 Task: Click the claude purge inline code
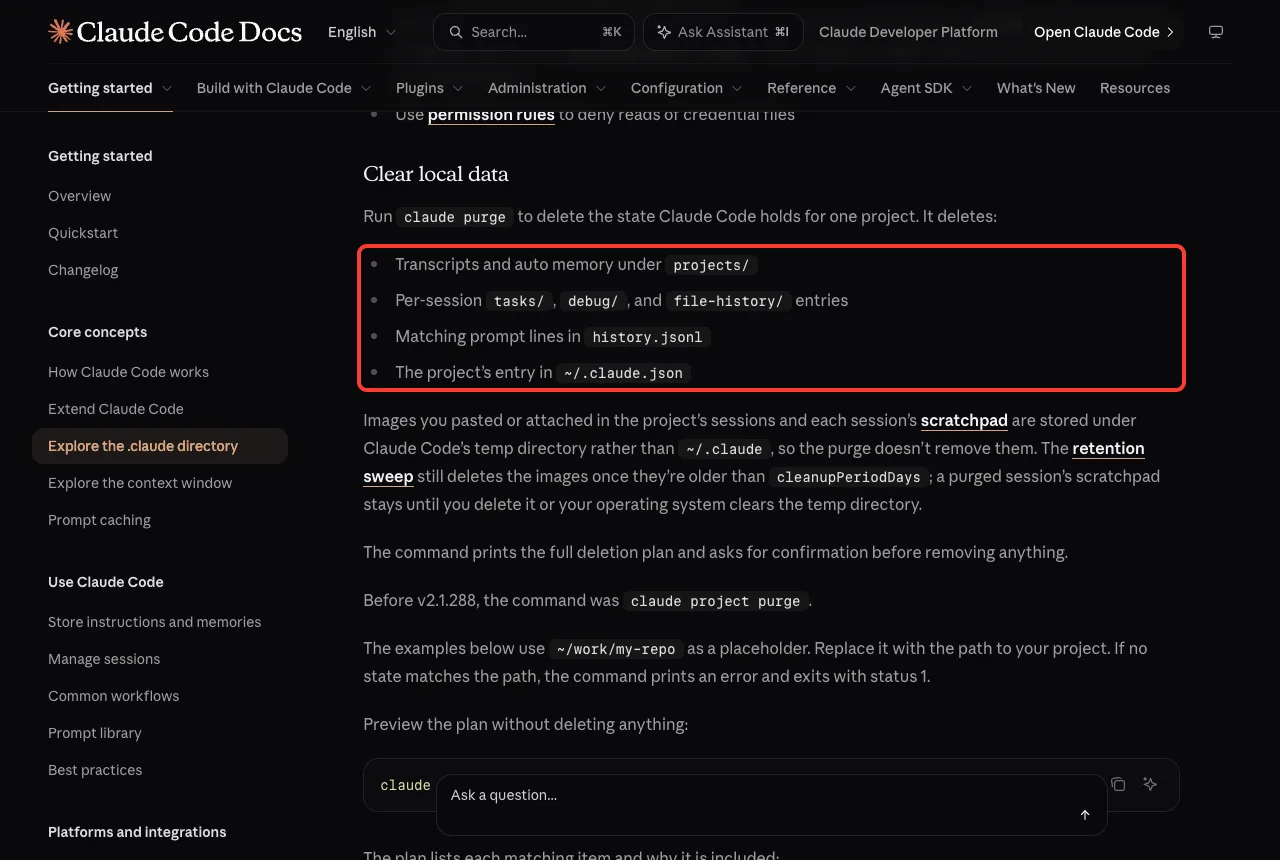pos(455,217)
